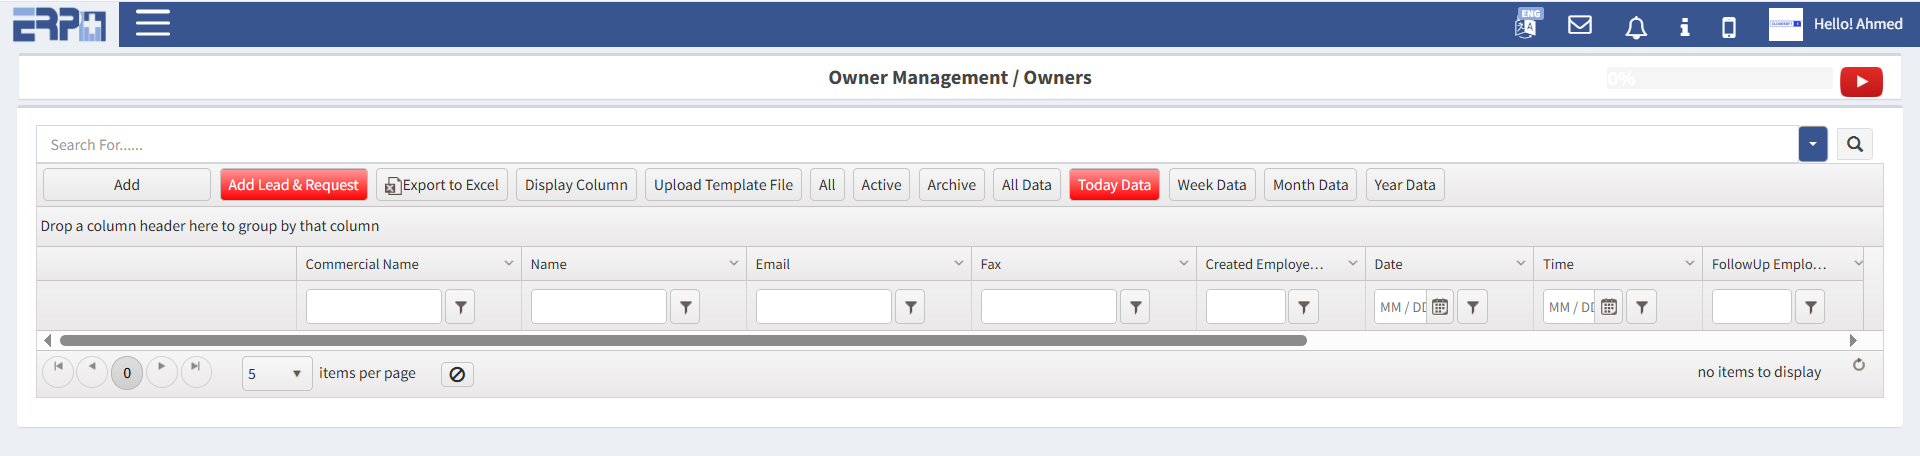Open the mail envelope icon
1920x456 pixels.
coord(1580,25)
